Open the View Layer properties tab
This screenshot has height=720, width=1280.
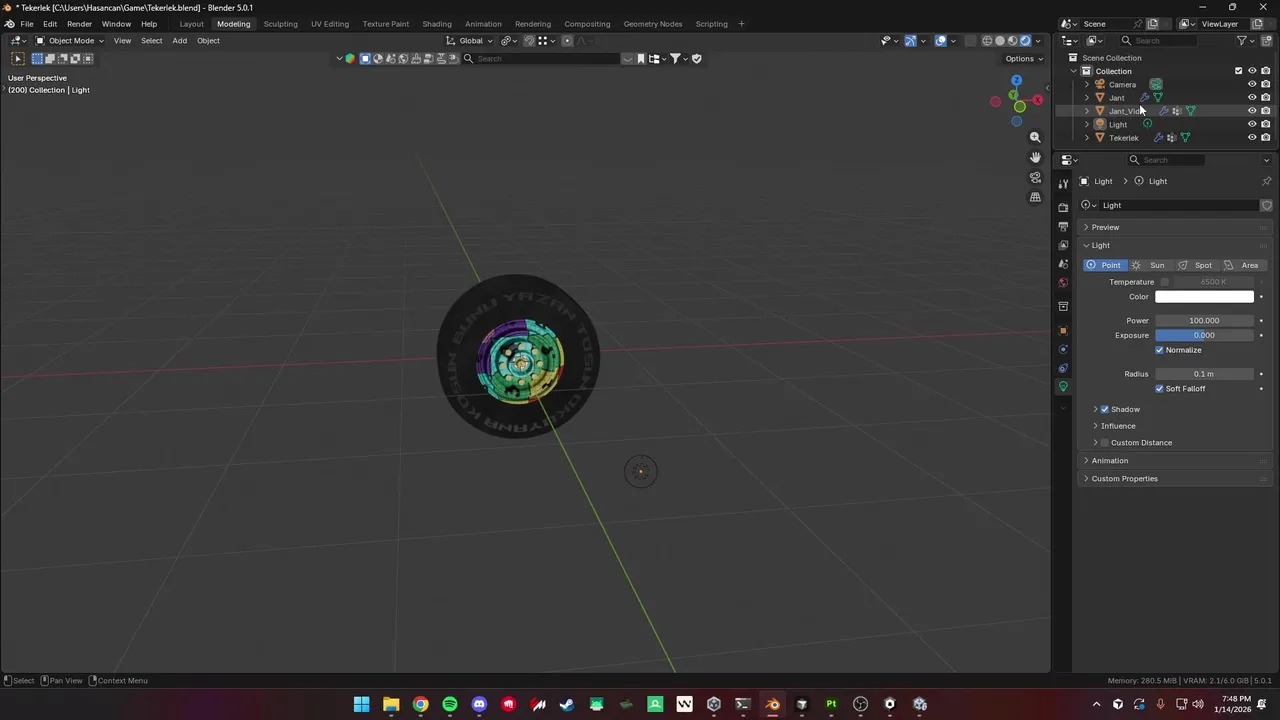pyautogui.click(x=1063, y=245)
